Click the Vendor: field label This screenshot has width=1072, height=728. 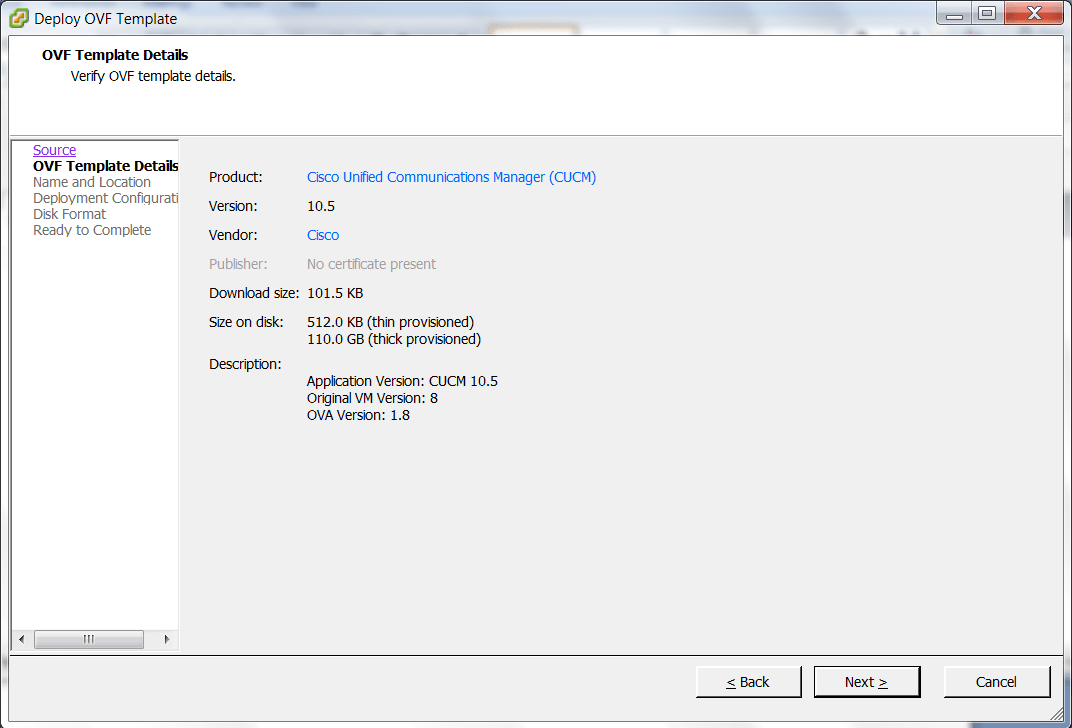tap(233, 235)
